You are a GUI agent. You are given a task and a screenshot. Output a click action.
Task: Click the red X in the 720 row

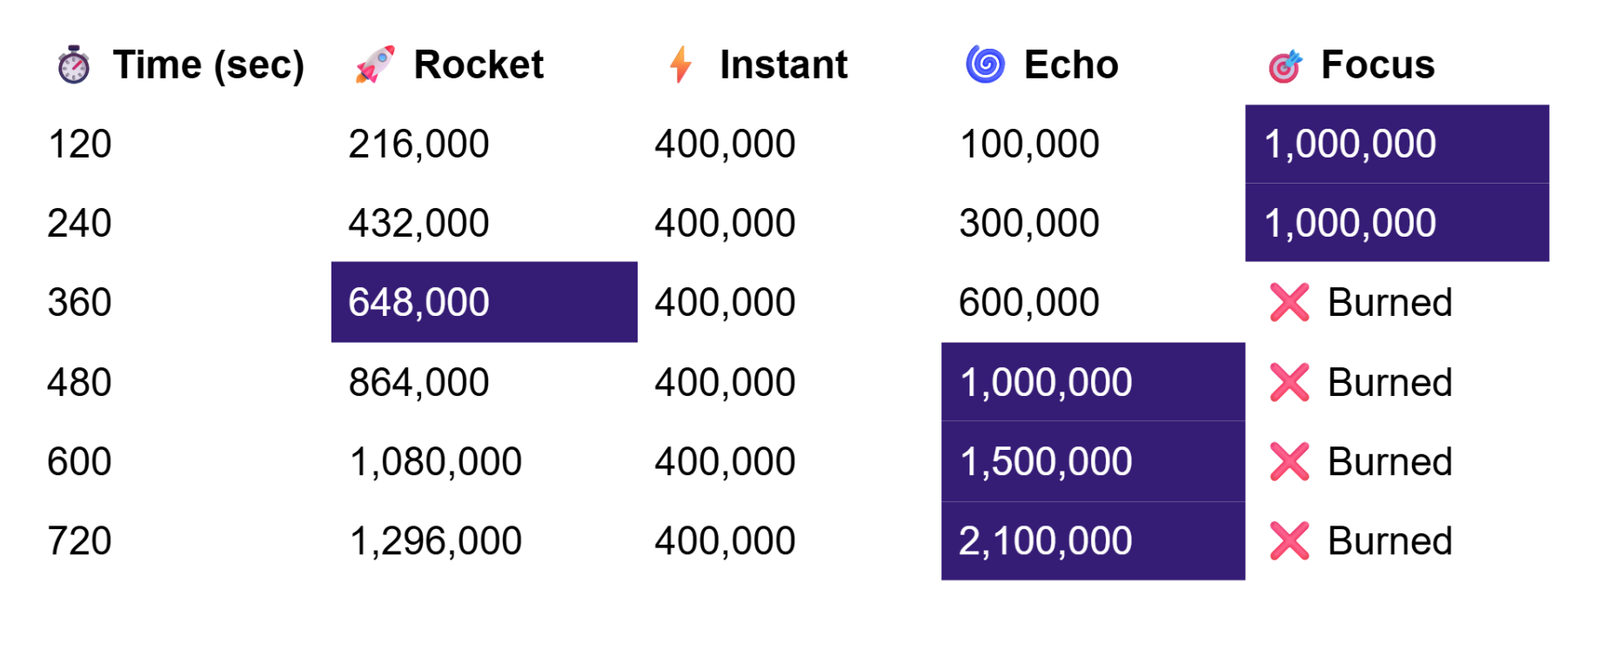pyautogui.click(x=1289, y=541)
